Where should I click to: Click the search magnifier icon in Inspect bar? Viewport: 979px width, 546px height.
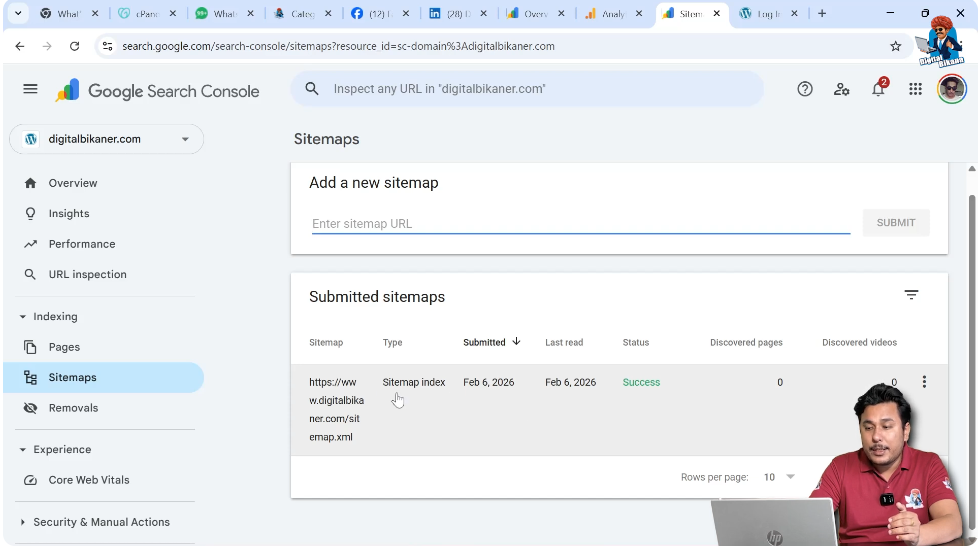tap(312, 89)
